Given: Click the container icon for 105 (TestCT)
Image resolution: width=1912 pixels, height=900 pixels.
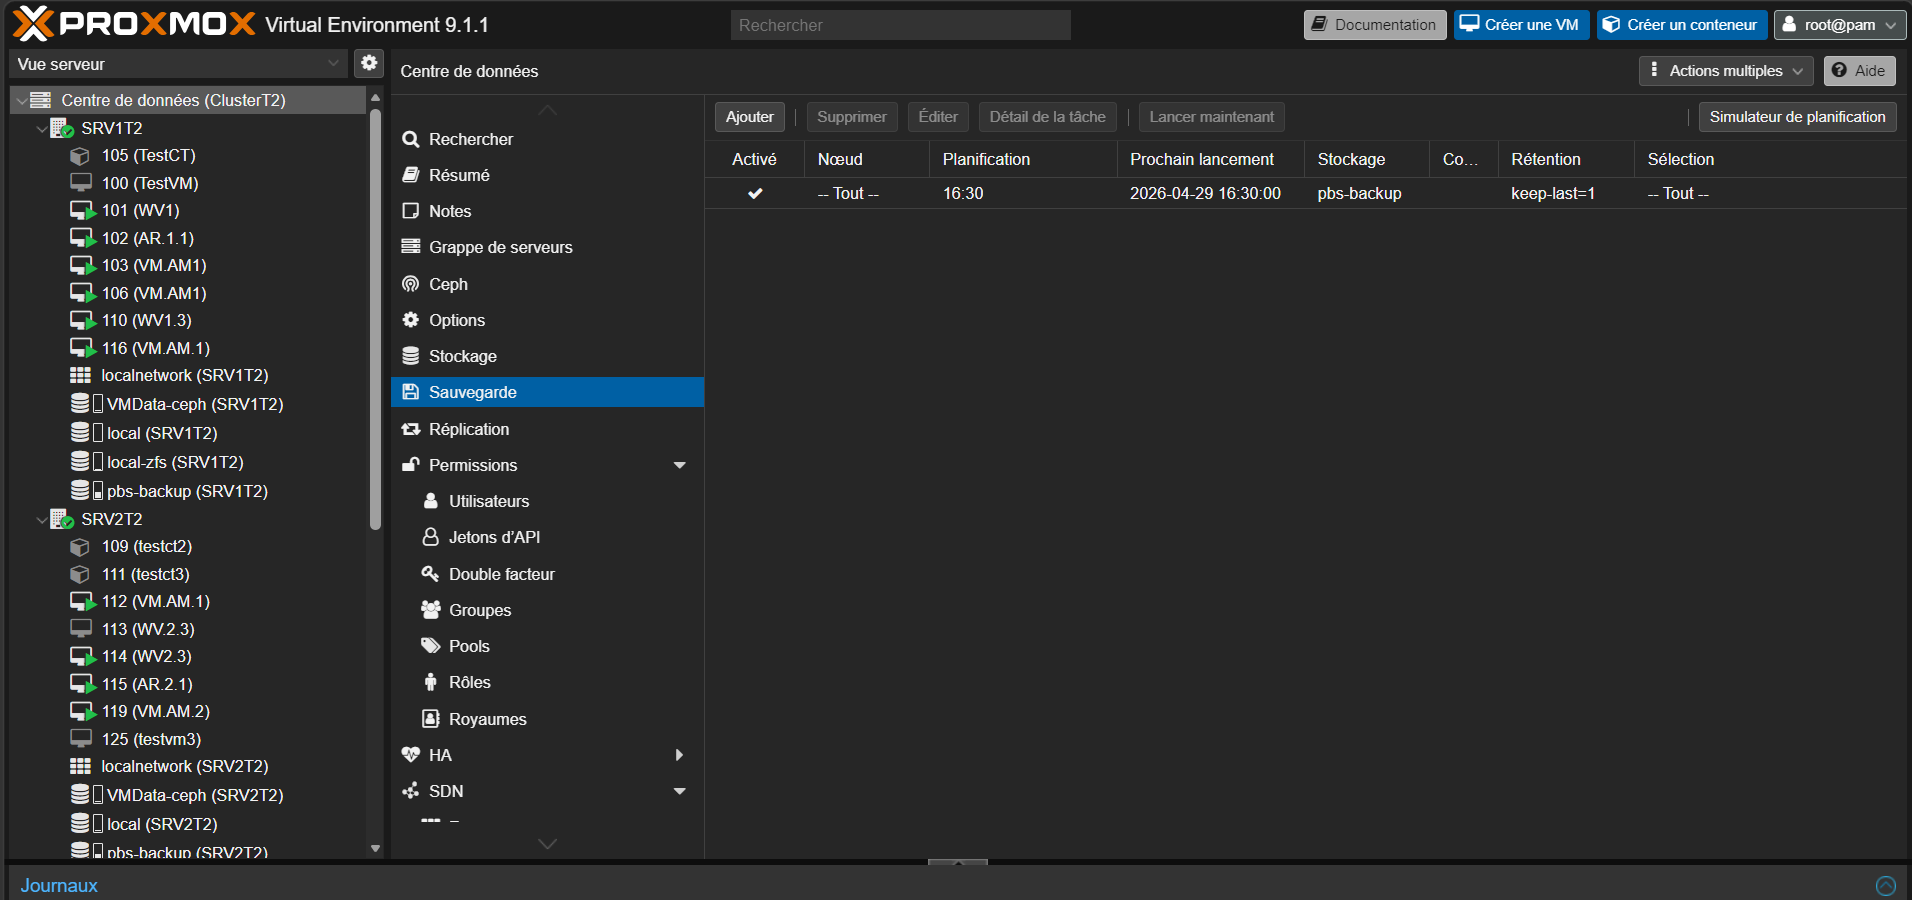Looking at the screenshot, I should tap(80, 156).
